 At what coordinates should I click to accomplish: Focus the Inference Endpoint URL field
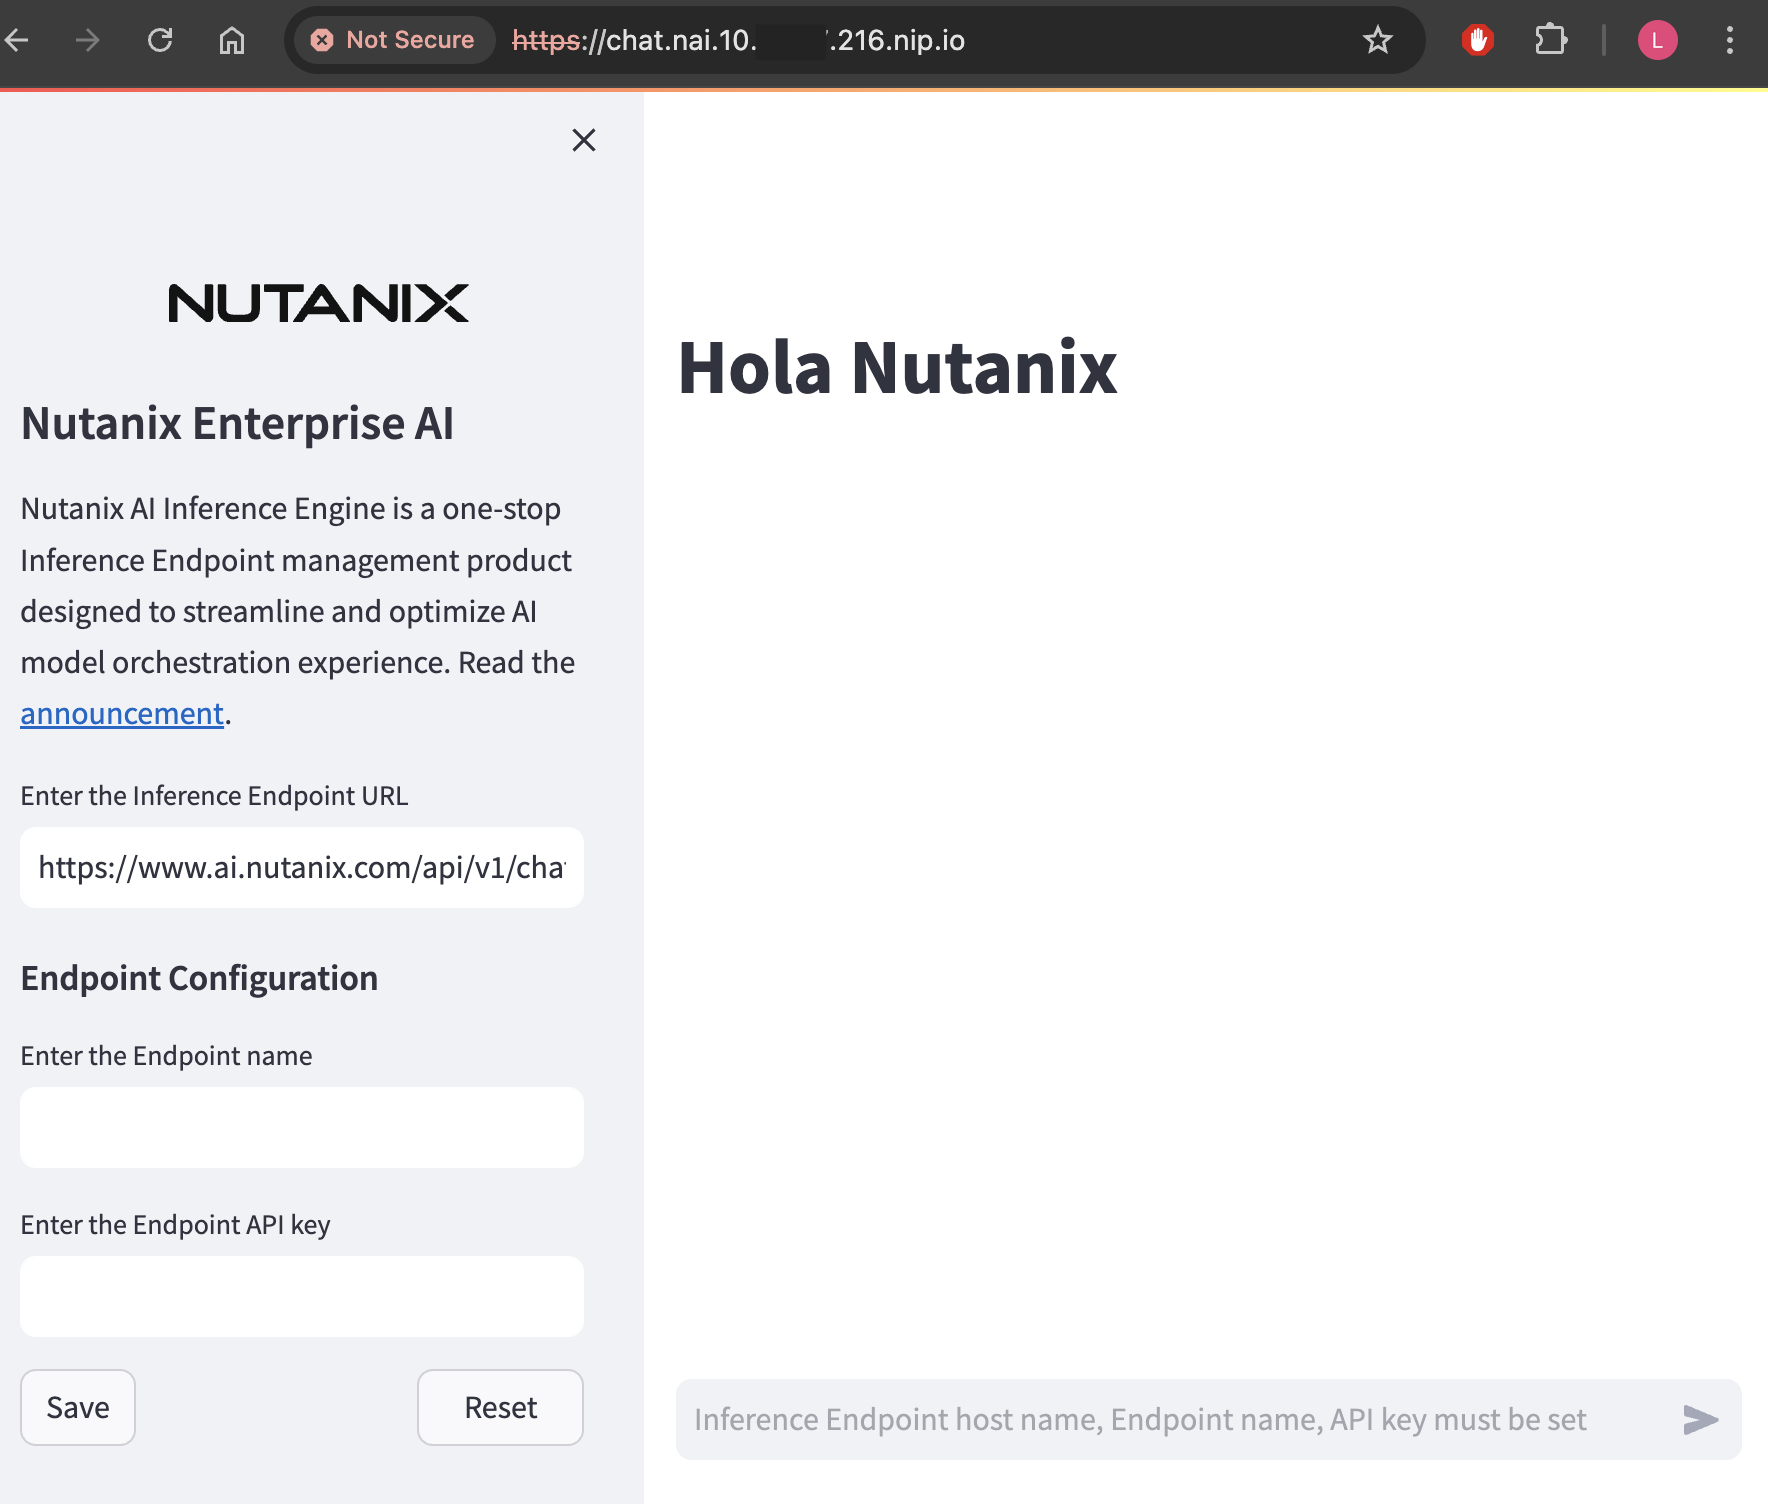[x=302, y=867]
